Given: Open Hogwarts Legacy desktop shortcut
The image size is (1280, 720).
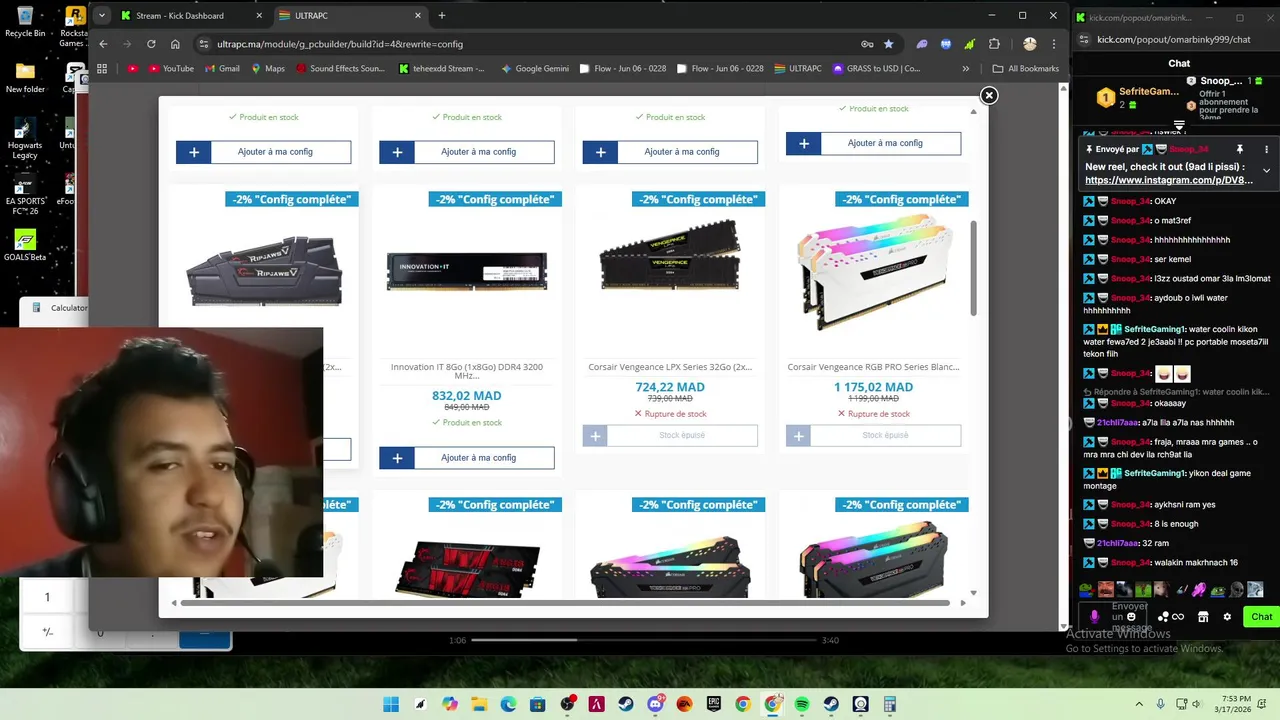Looking at the screenshot, I should pos(25,138).
